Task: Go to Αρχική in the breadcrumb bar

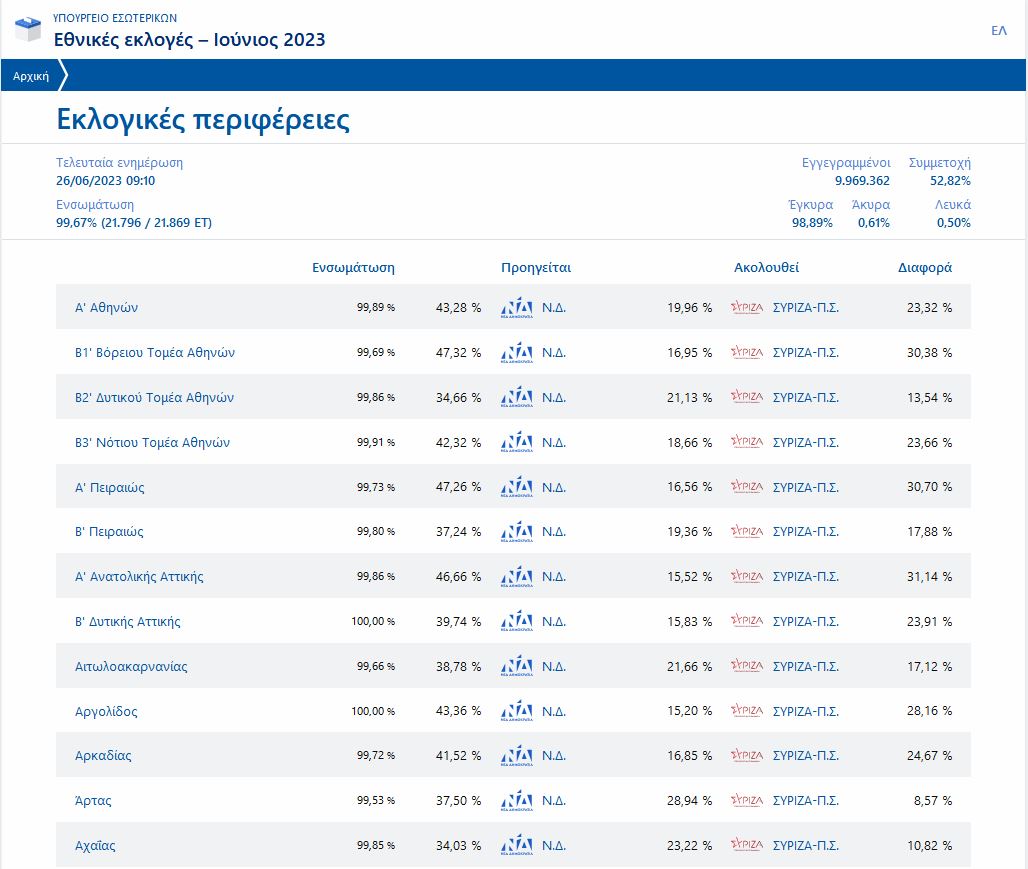Action: pyautogui.click(x=31, y=76)
